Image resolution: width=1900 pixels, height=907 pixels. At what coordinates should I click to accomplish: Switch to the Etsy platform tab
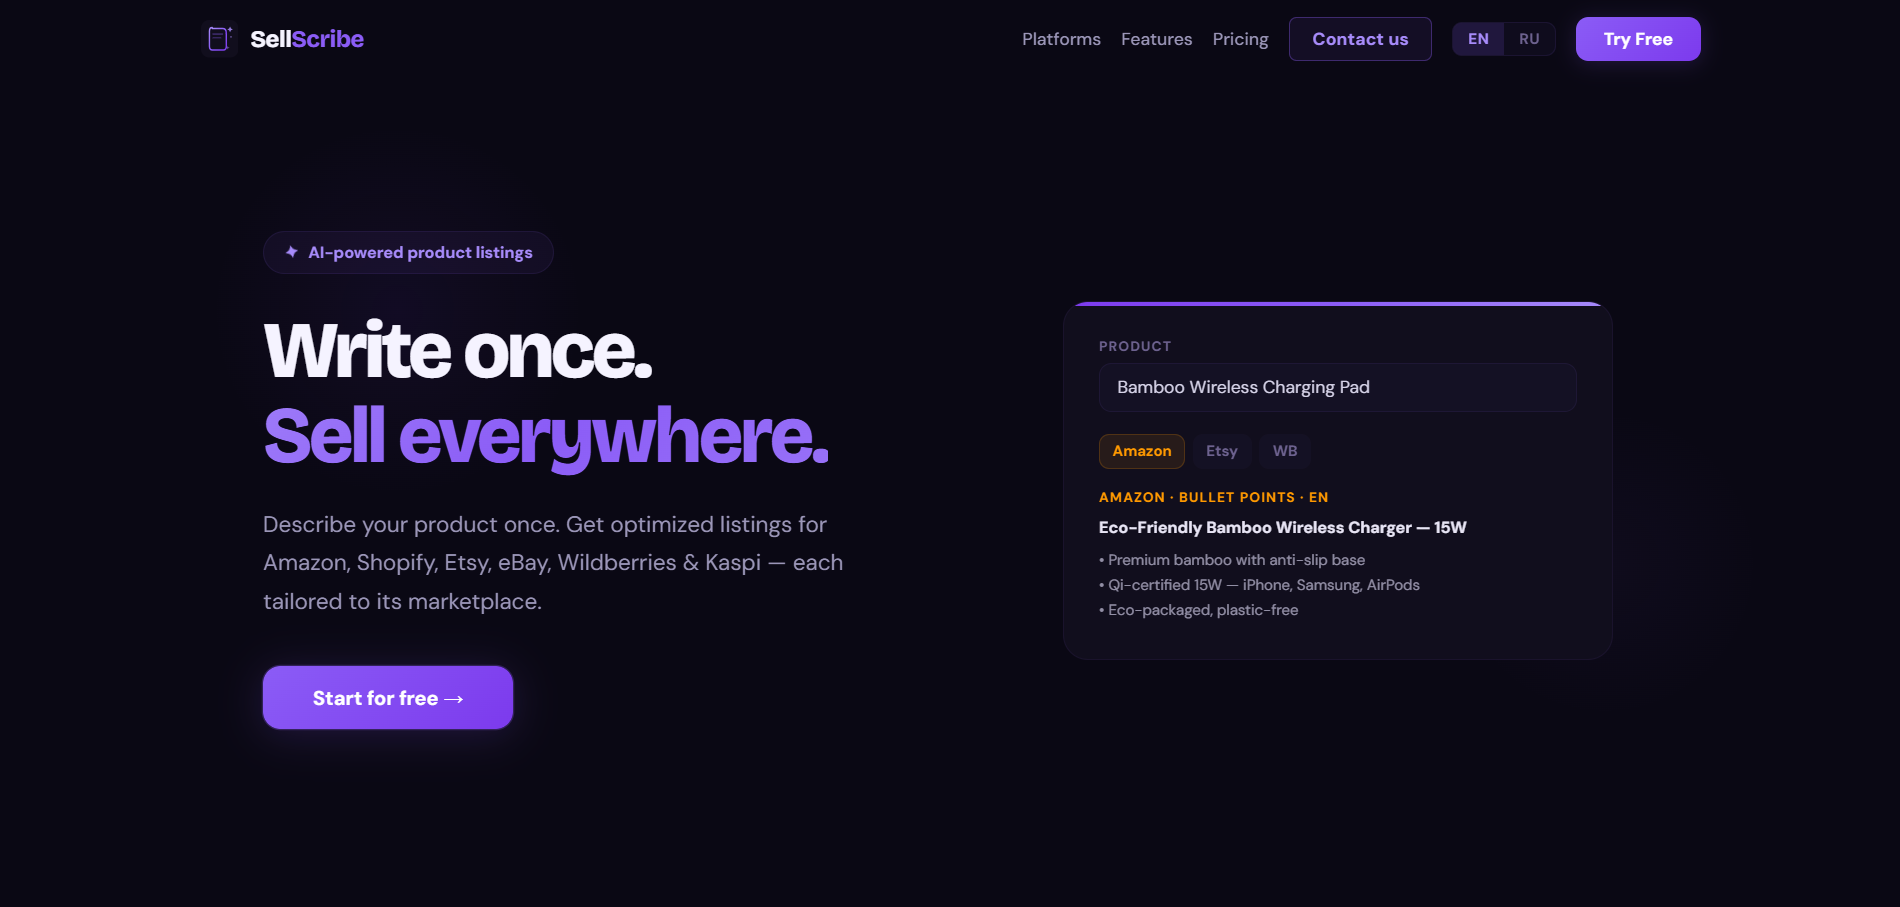(1221, 451)
